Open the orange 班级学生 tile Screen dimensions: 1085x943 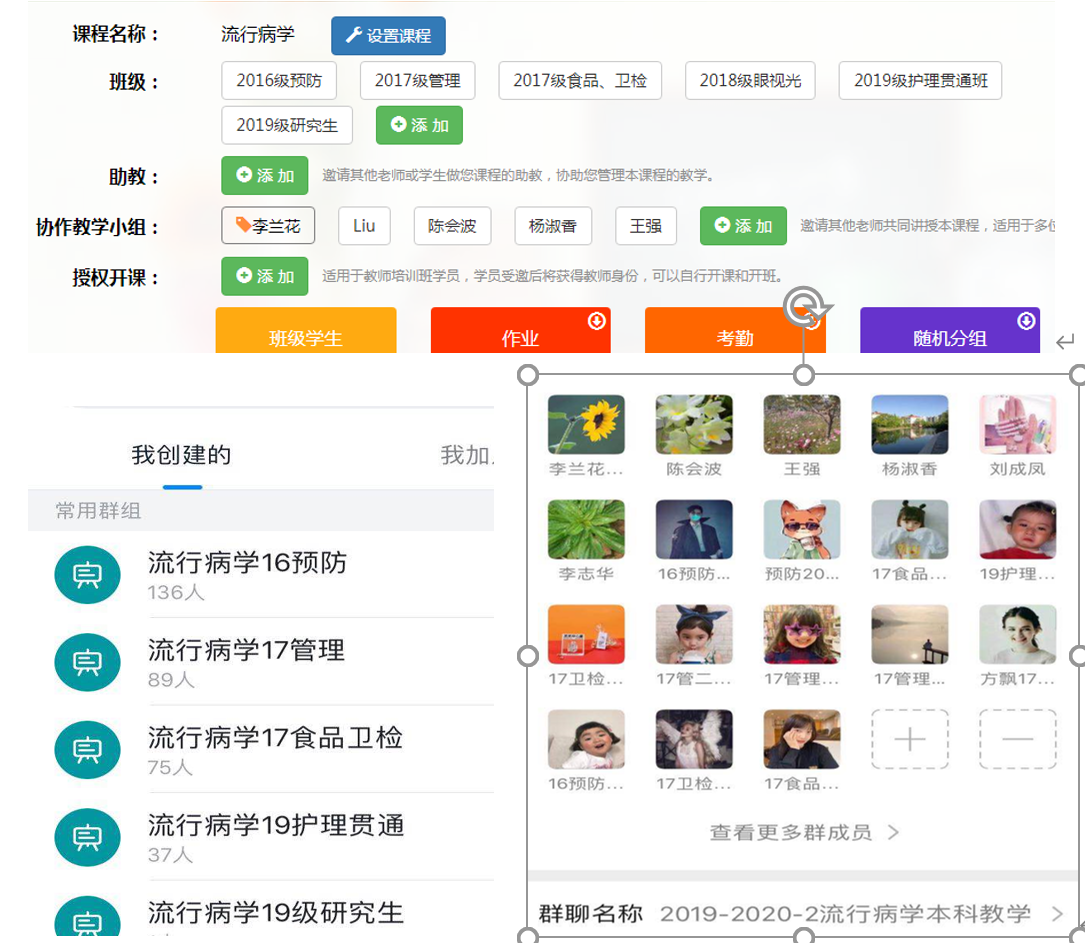tap(306, 335)
